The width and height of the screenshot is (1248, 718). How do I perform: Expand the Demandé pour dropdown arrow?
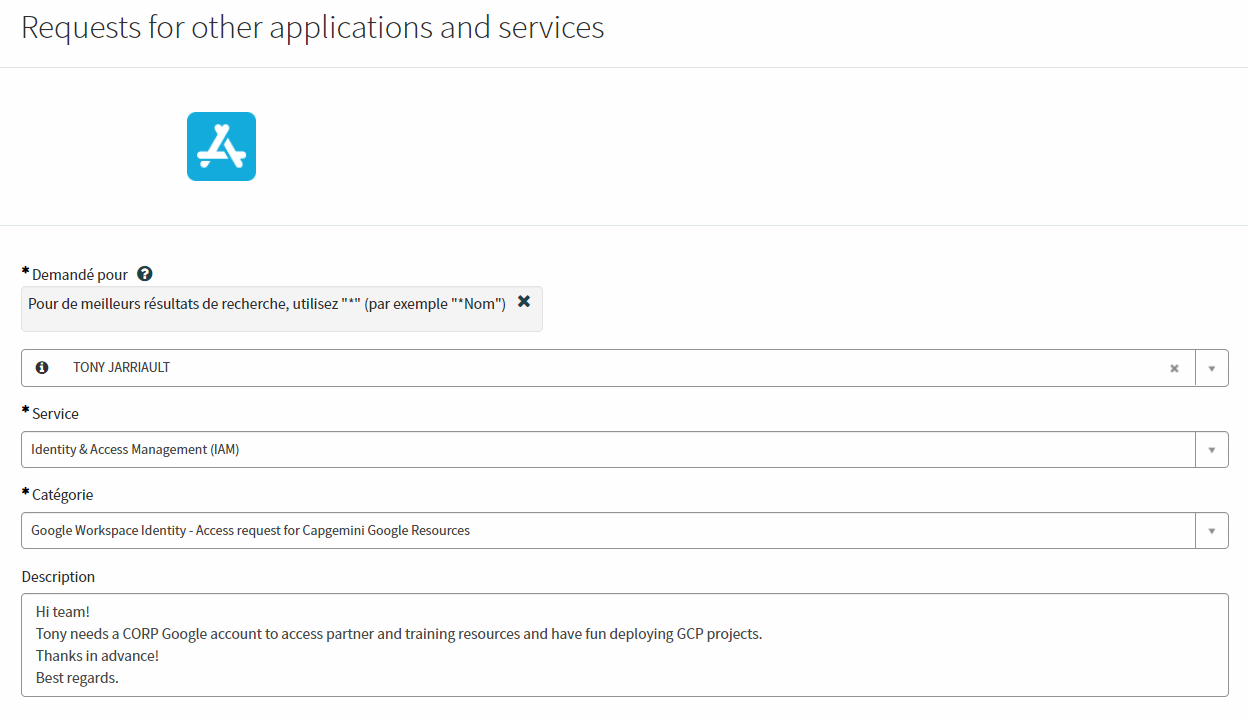[1211, 368]
